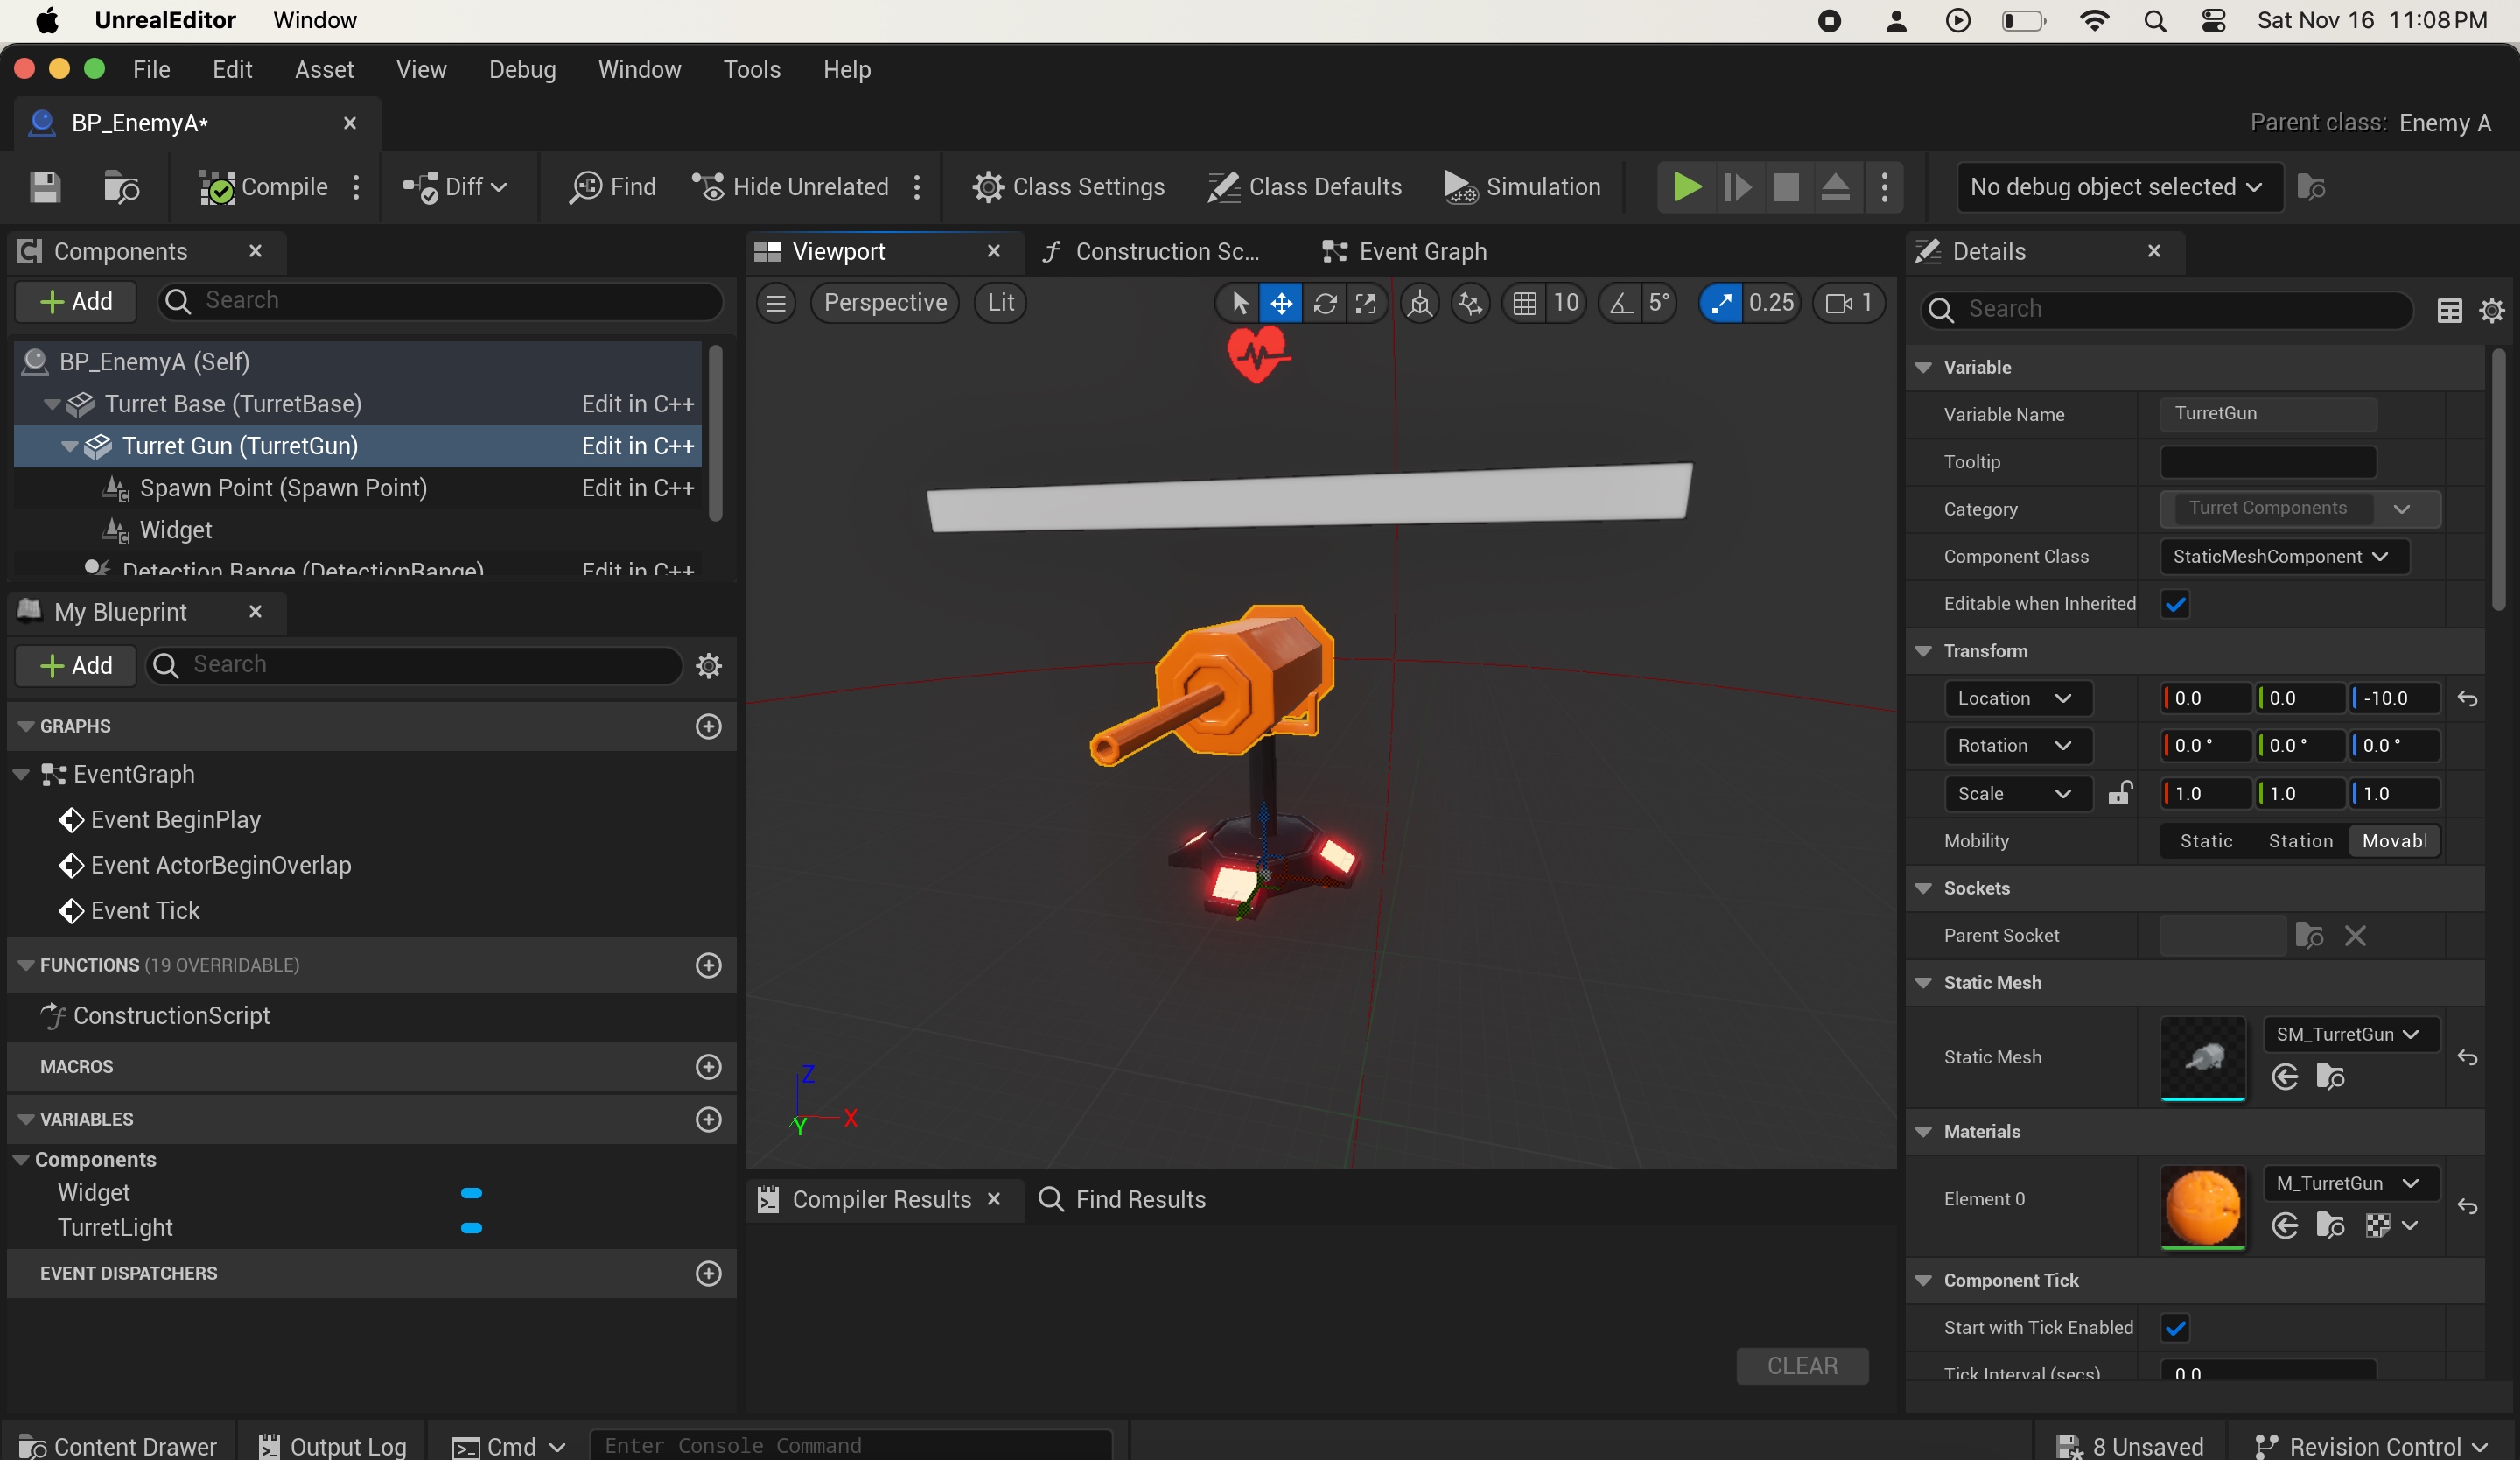Uncheck Editable when Inherited checkbox
Viewport: 2520px width, 1460px height.
(2175, 604)
